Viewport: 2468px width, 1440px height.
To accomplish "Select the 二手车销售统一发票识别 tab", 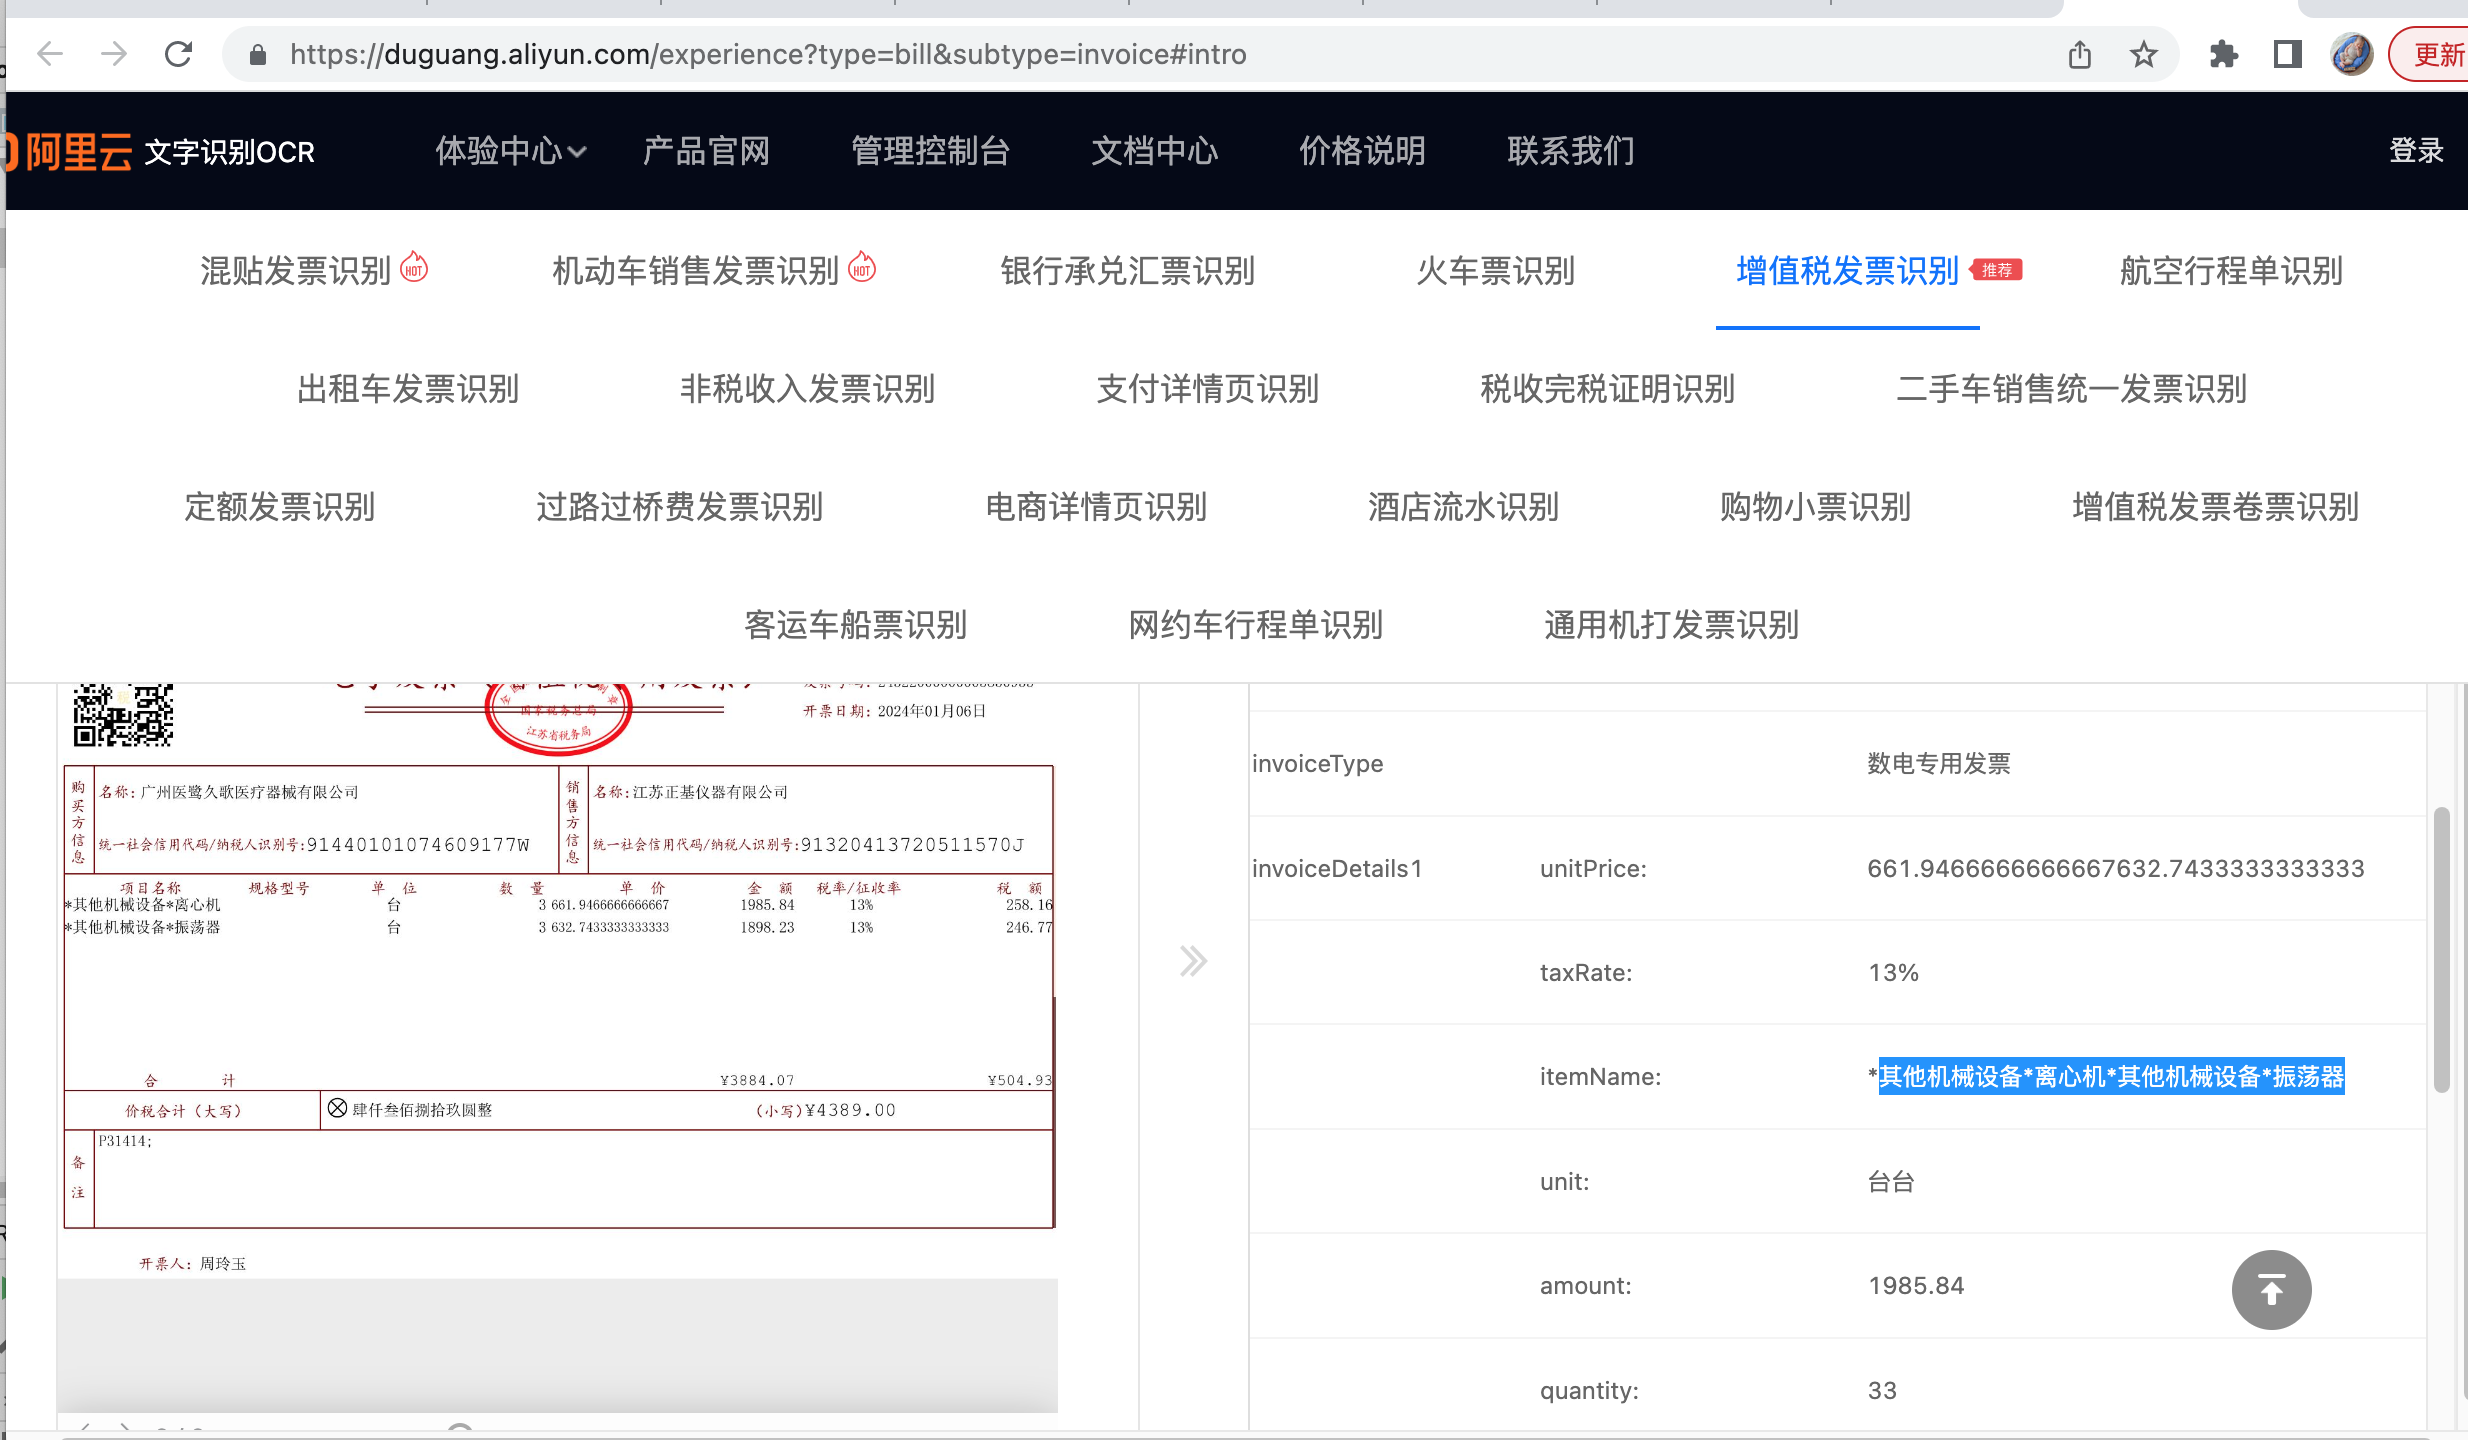I will 2072,389.
